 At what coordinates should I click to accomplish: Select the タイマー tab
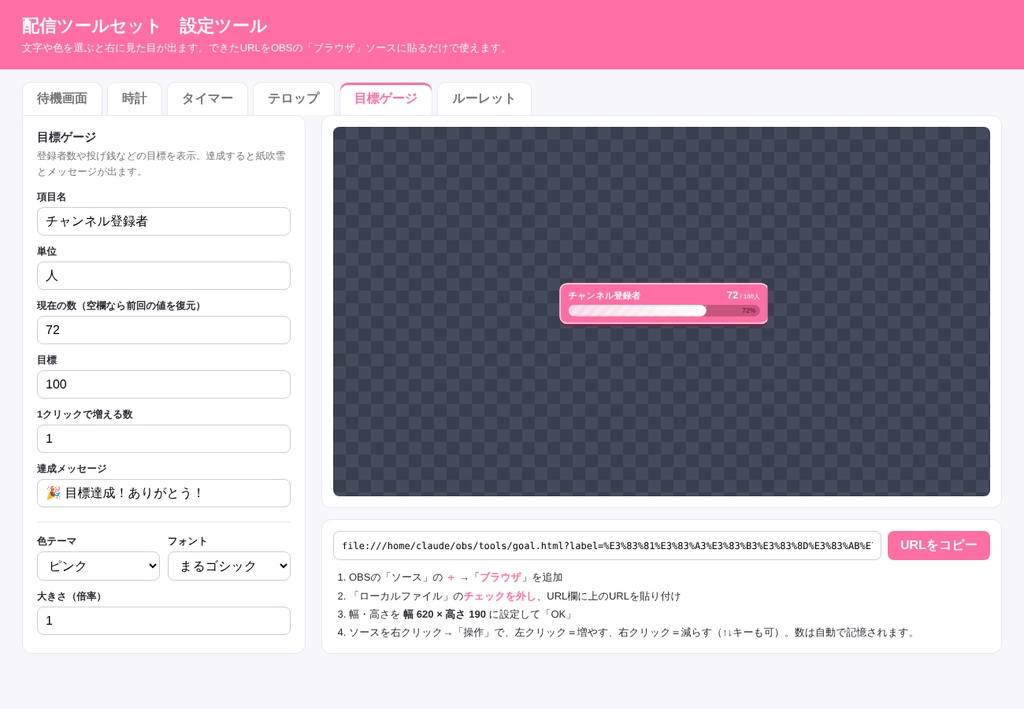pos(207,99)
